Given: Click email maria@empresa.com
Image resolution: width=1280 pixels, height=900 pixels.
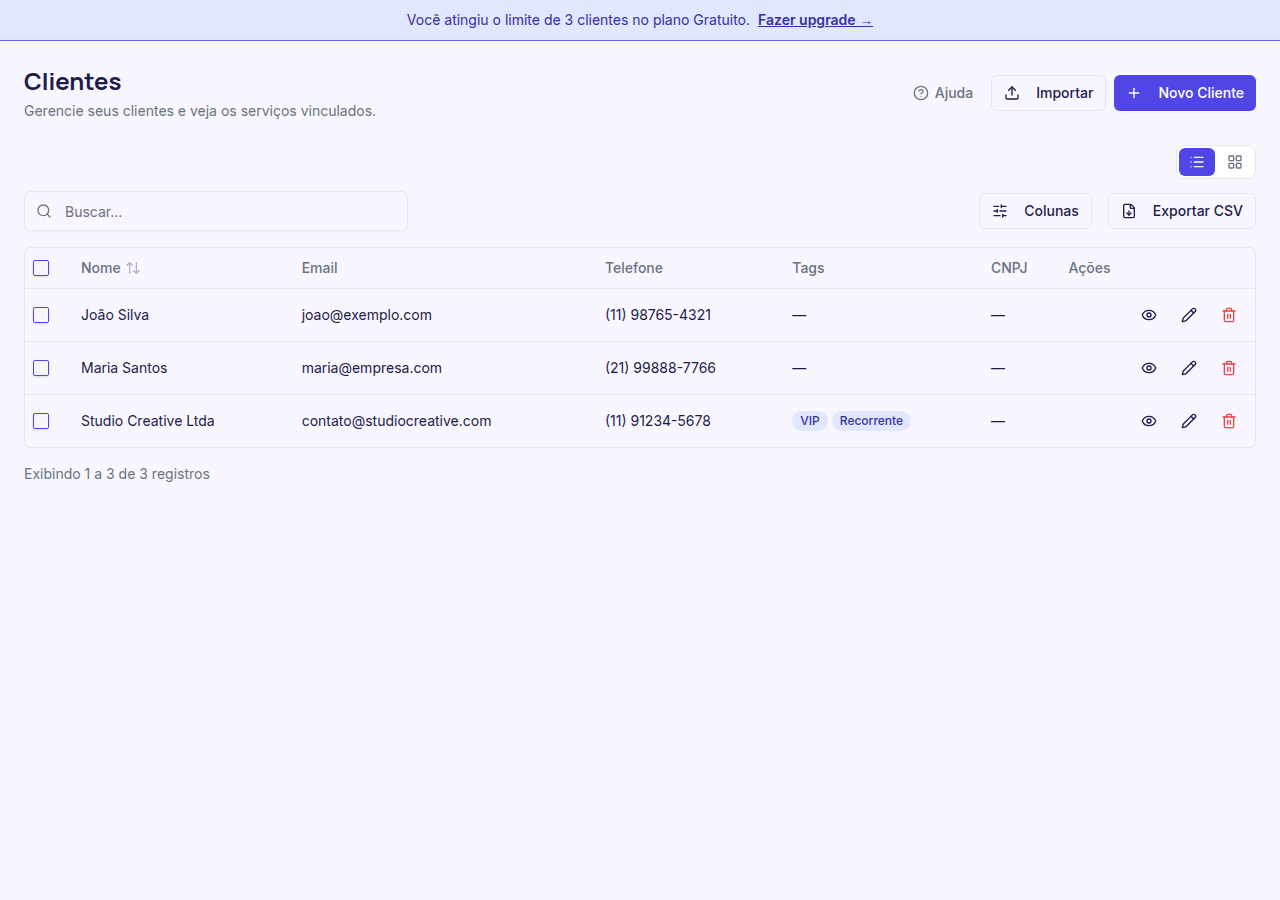Looking at the screenshot, I should click(372, 368).
